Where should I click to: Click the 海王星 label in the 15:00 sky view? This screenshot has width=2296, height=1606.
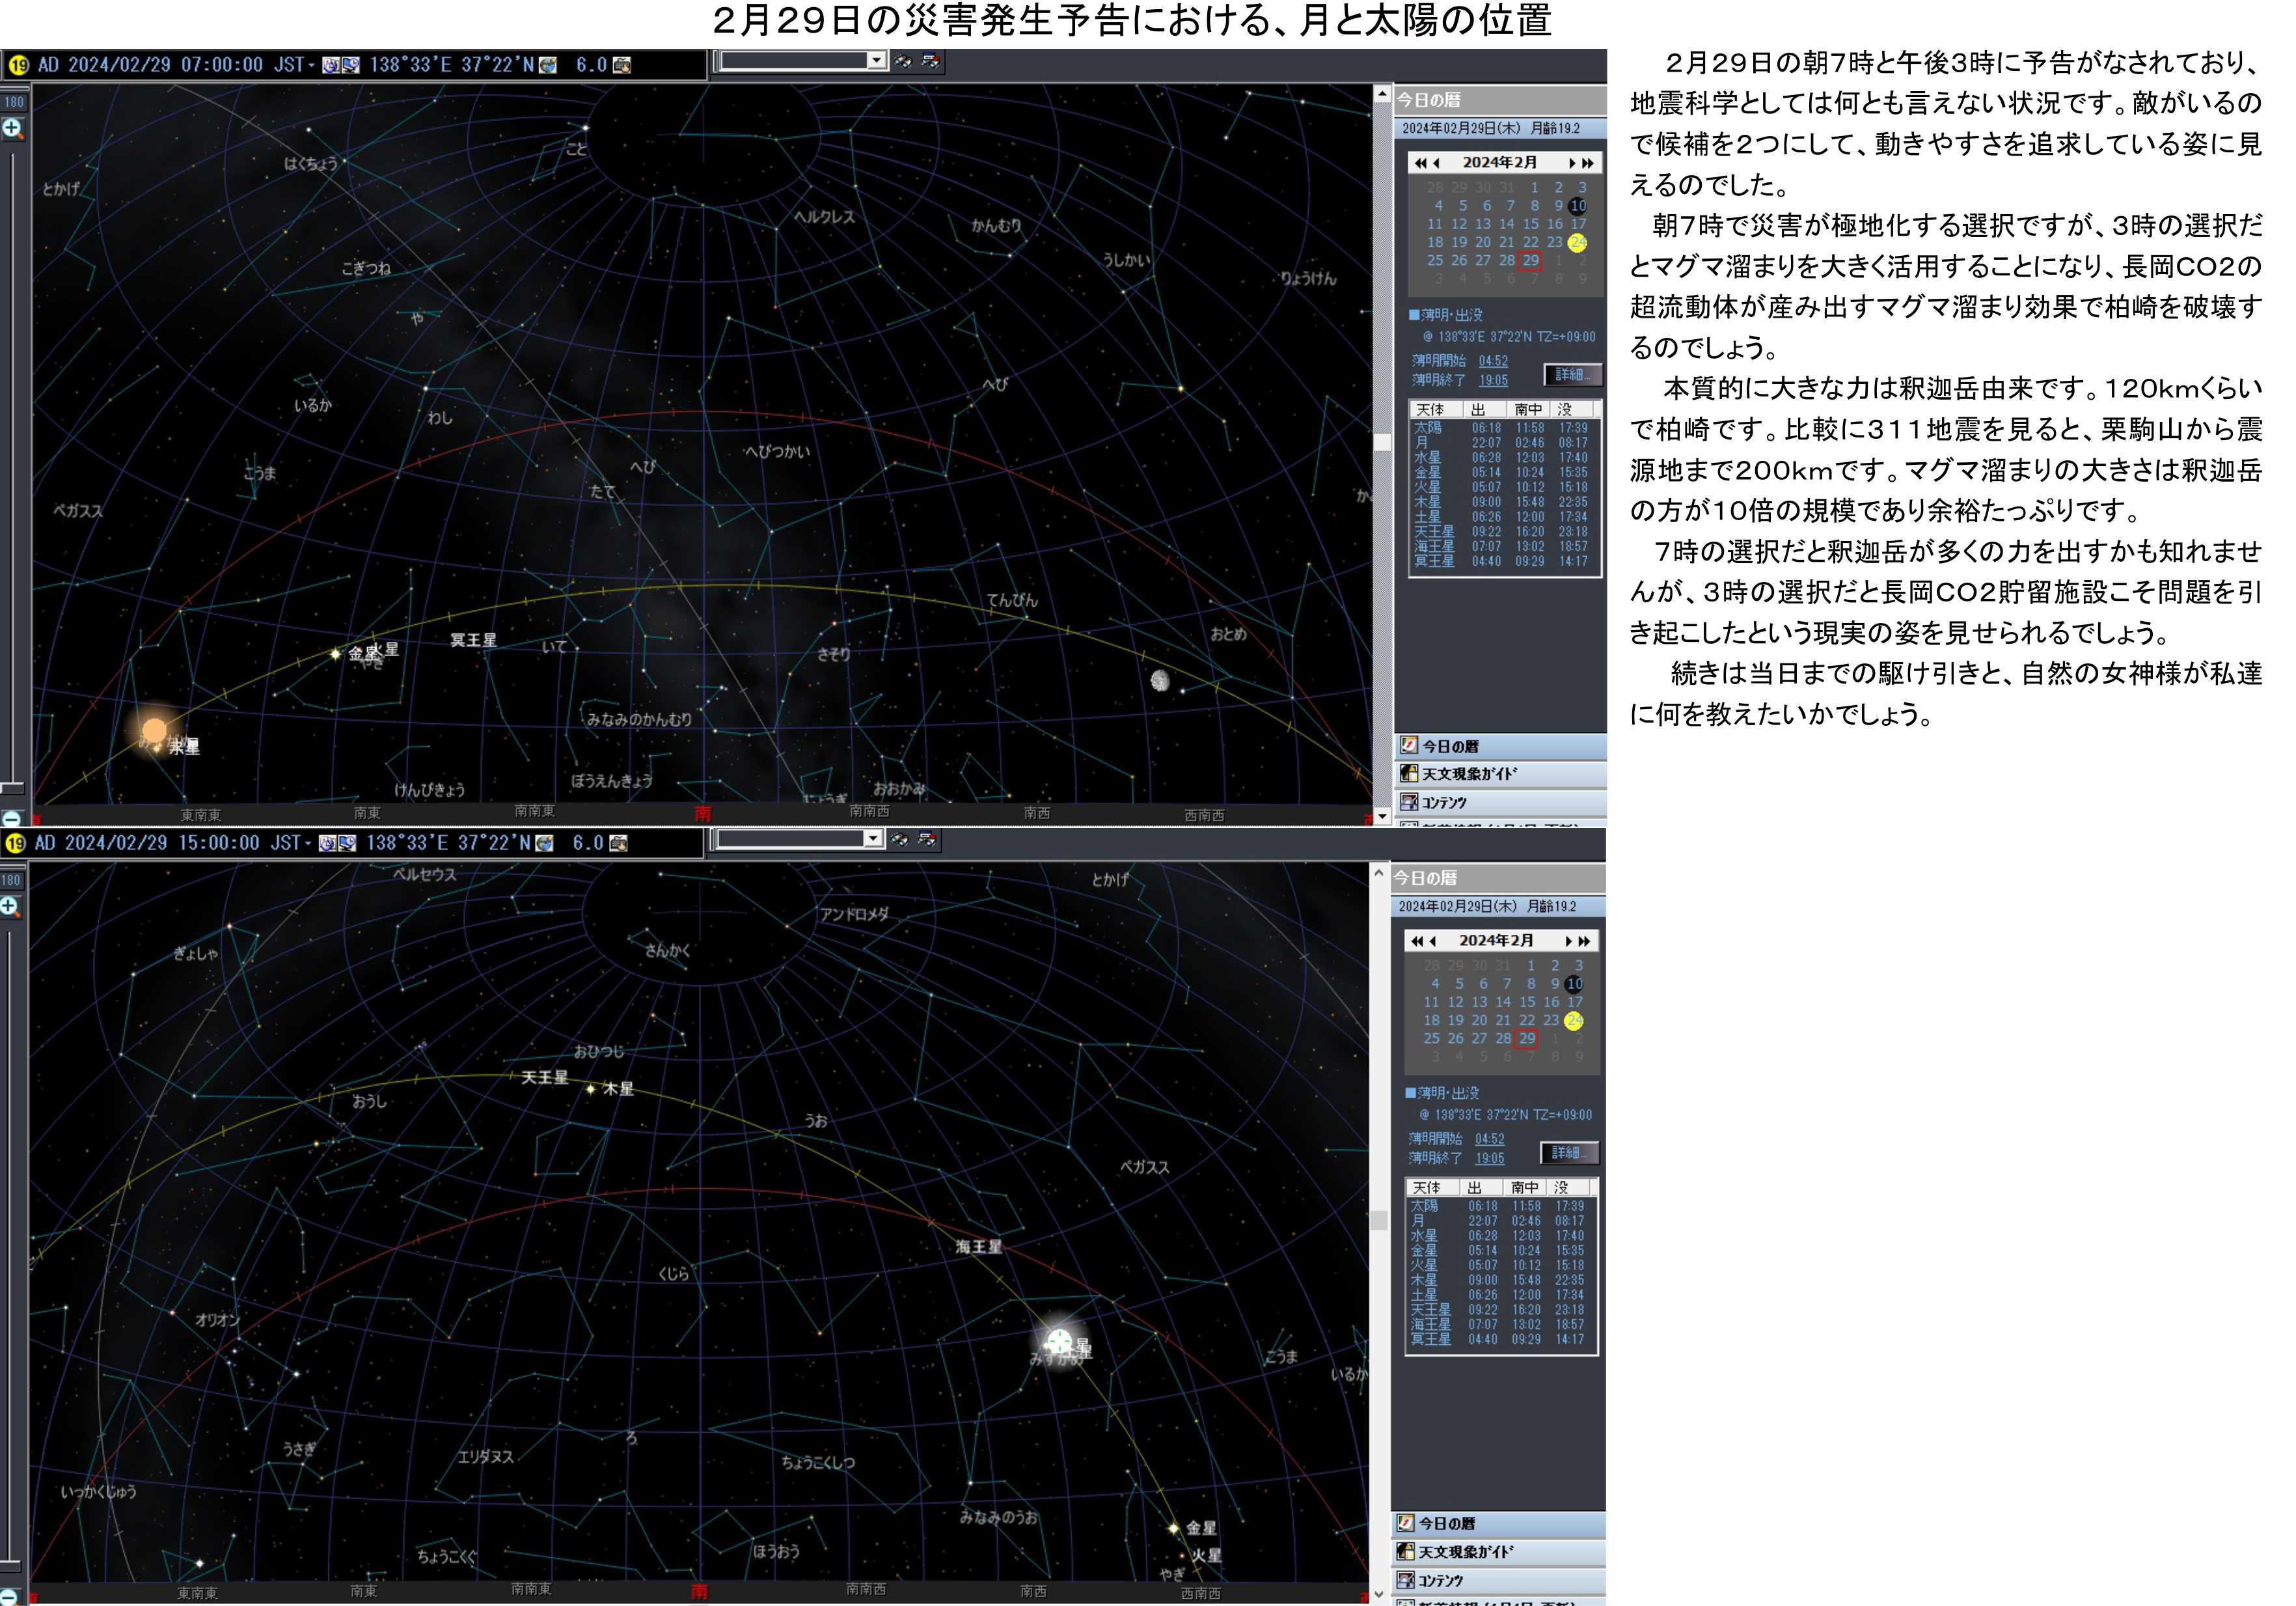(978, 1247)
